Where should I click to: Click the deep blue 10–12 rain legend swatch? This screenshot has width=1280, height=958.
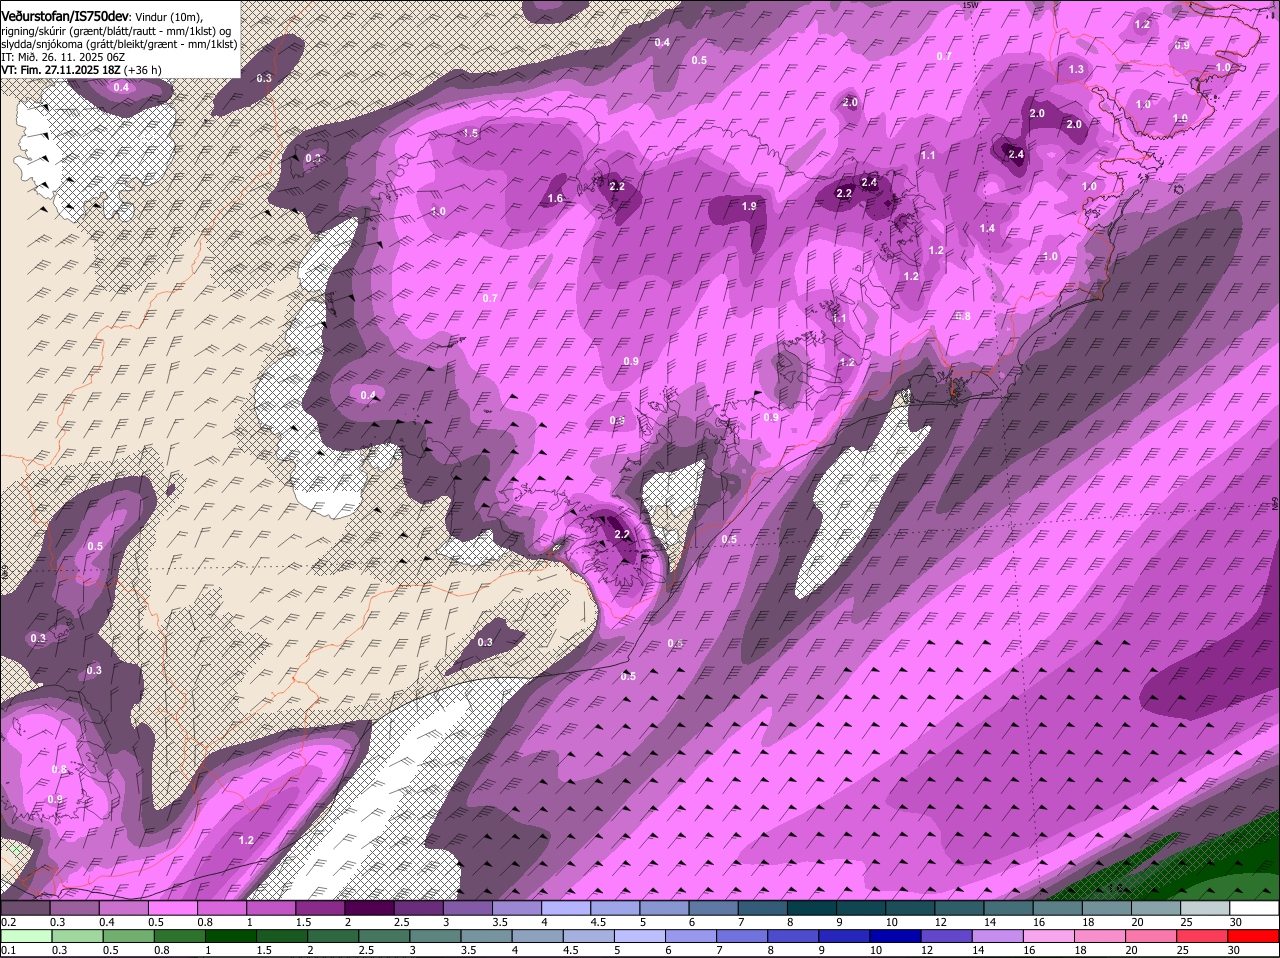click(897, 936)
